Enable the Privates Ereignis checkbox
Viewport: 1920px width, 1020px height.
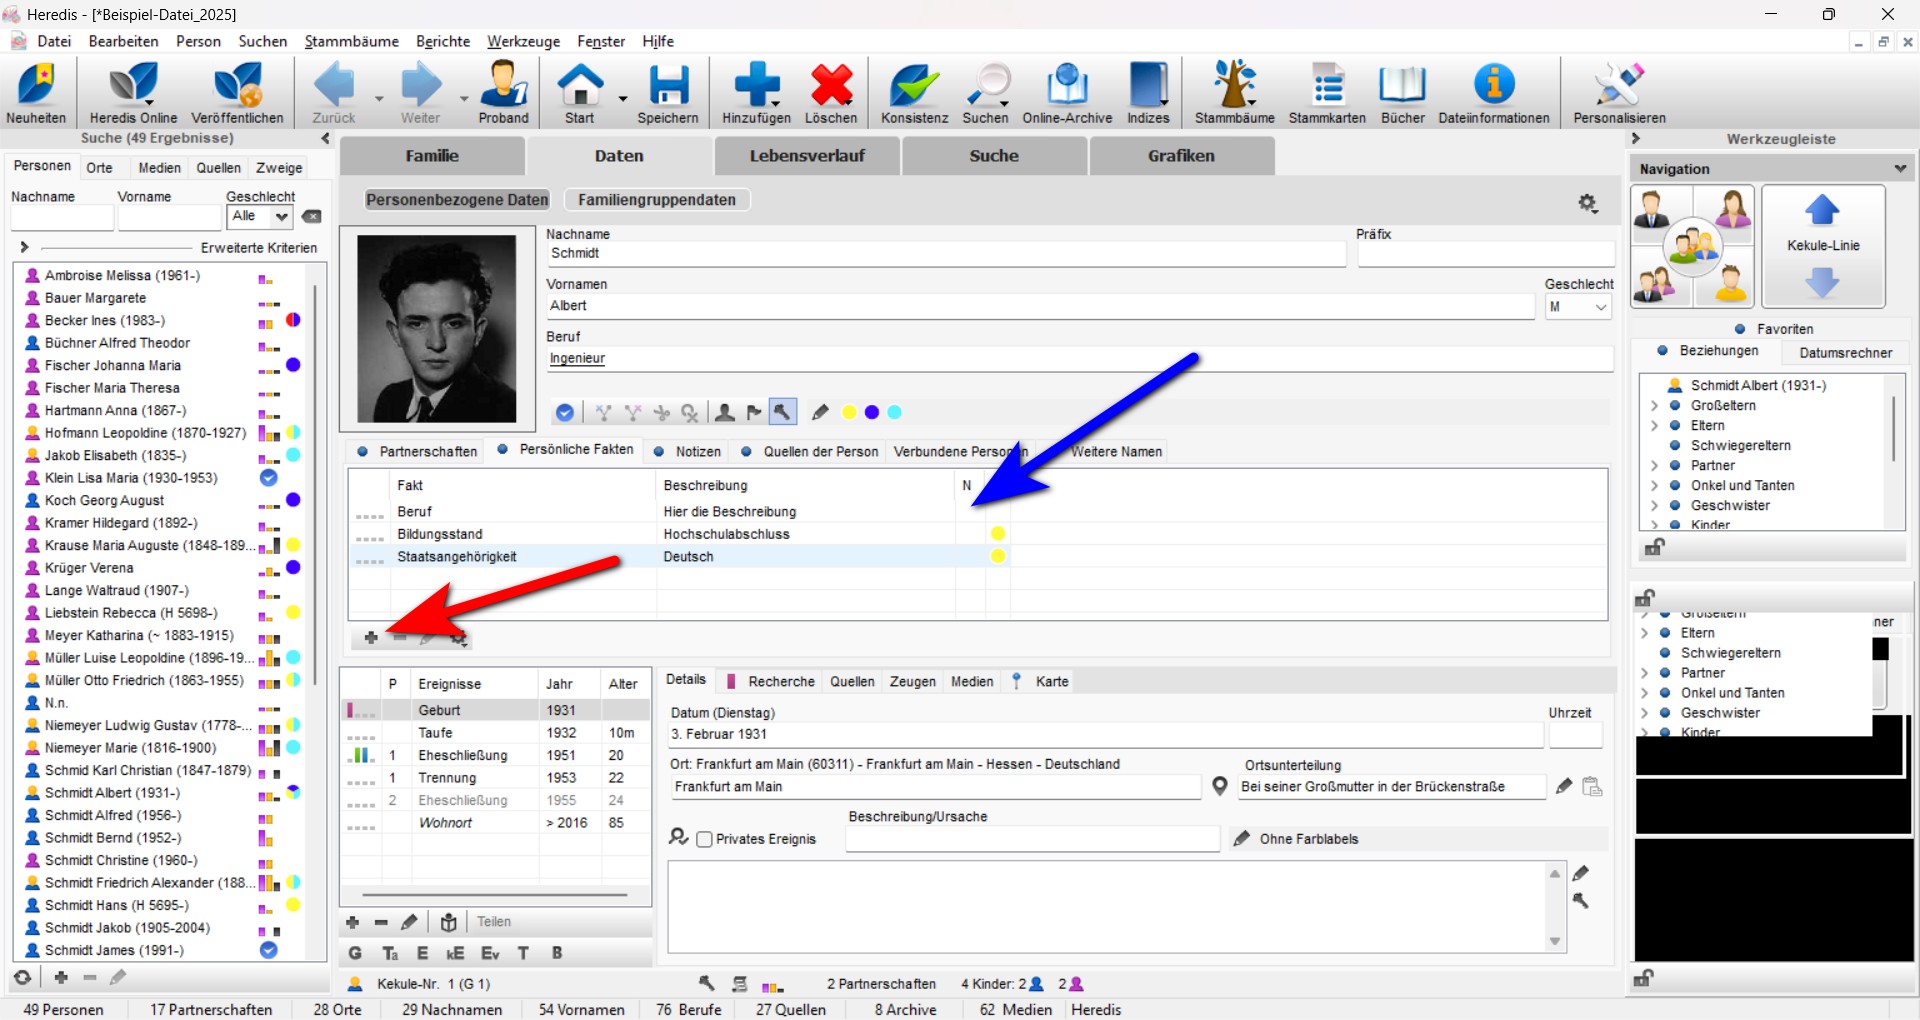coord(705,839)
